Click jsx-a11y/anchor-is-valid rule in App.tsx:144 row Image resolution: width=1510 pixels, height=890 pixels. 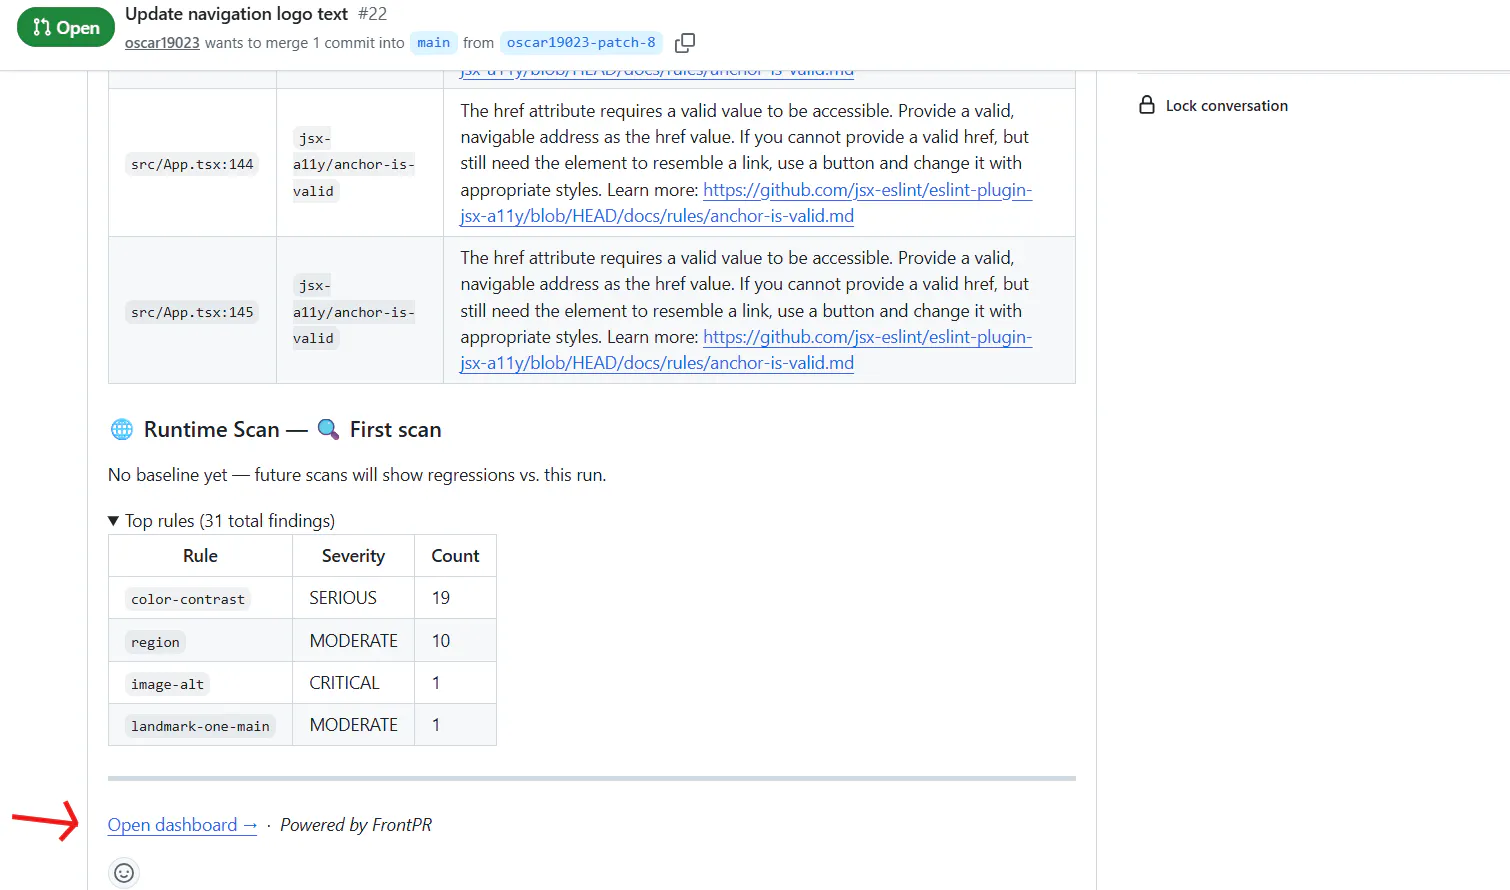[x=353, y=165]
